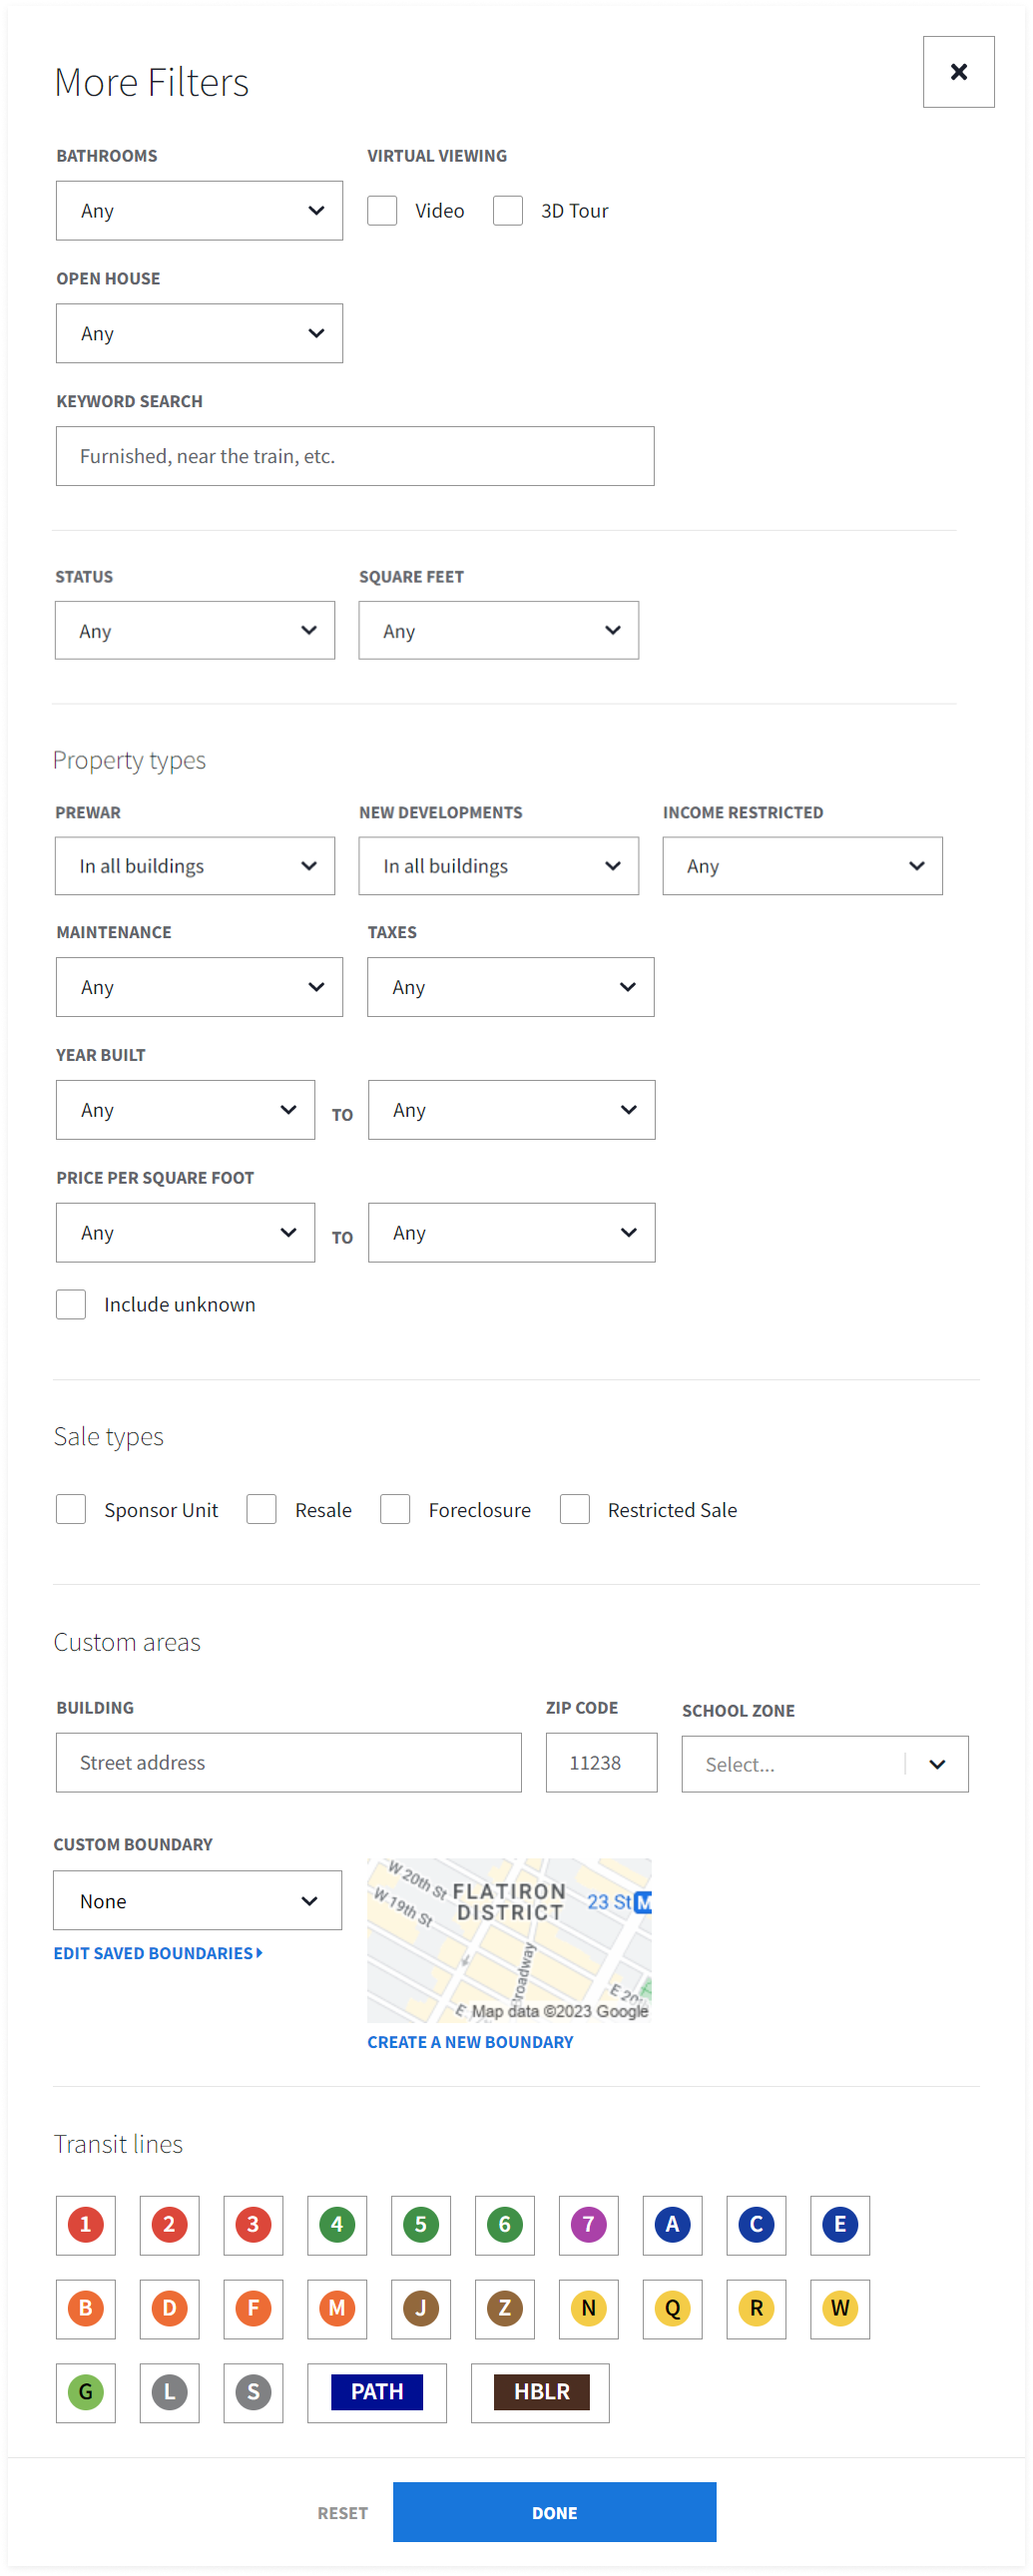The image size is (1033, 2576).
Task: Select the red 1 train line icon
Action: pyautogui.click(x=86, y=2225)
